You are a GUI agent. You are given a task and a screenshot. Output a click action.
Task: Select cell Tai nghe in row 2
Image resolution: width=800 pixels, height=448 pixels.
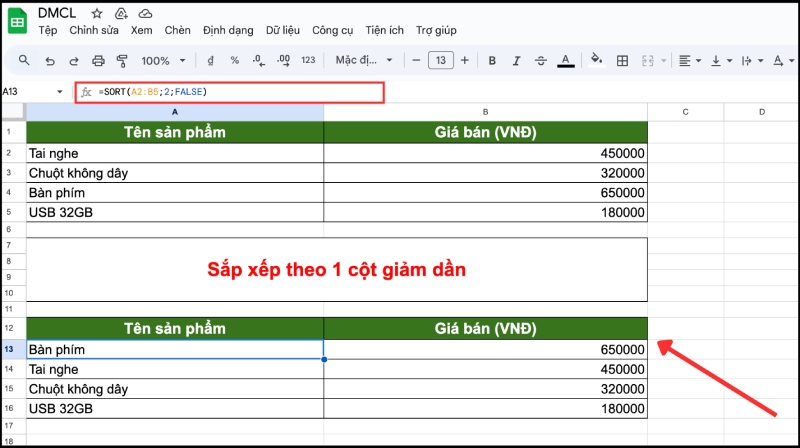tap(174, 153)
